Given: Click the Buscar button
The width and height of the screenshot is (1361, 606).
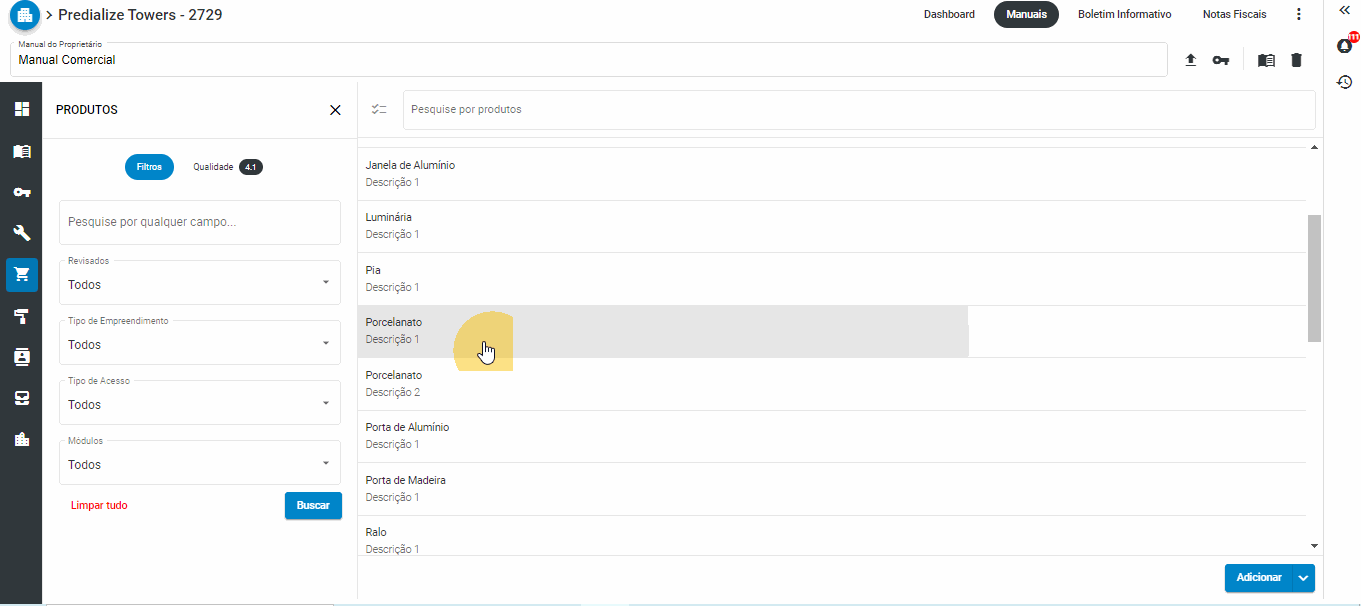Looking at the screenshot, I should click(x=313, y=505).
